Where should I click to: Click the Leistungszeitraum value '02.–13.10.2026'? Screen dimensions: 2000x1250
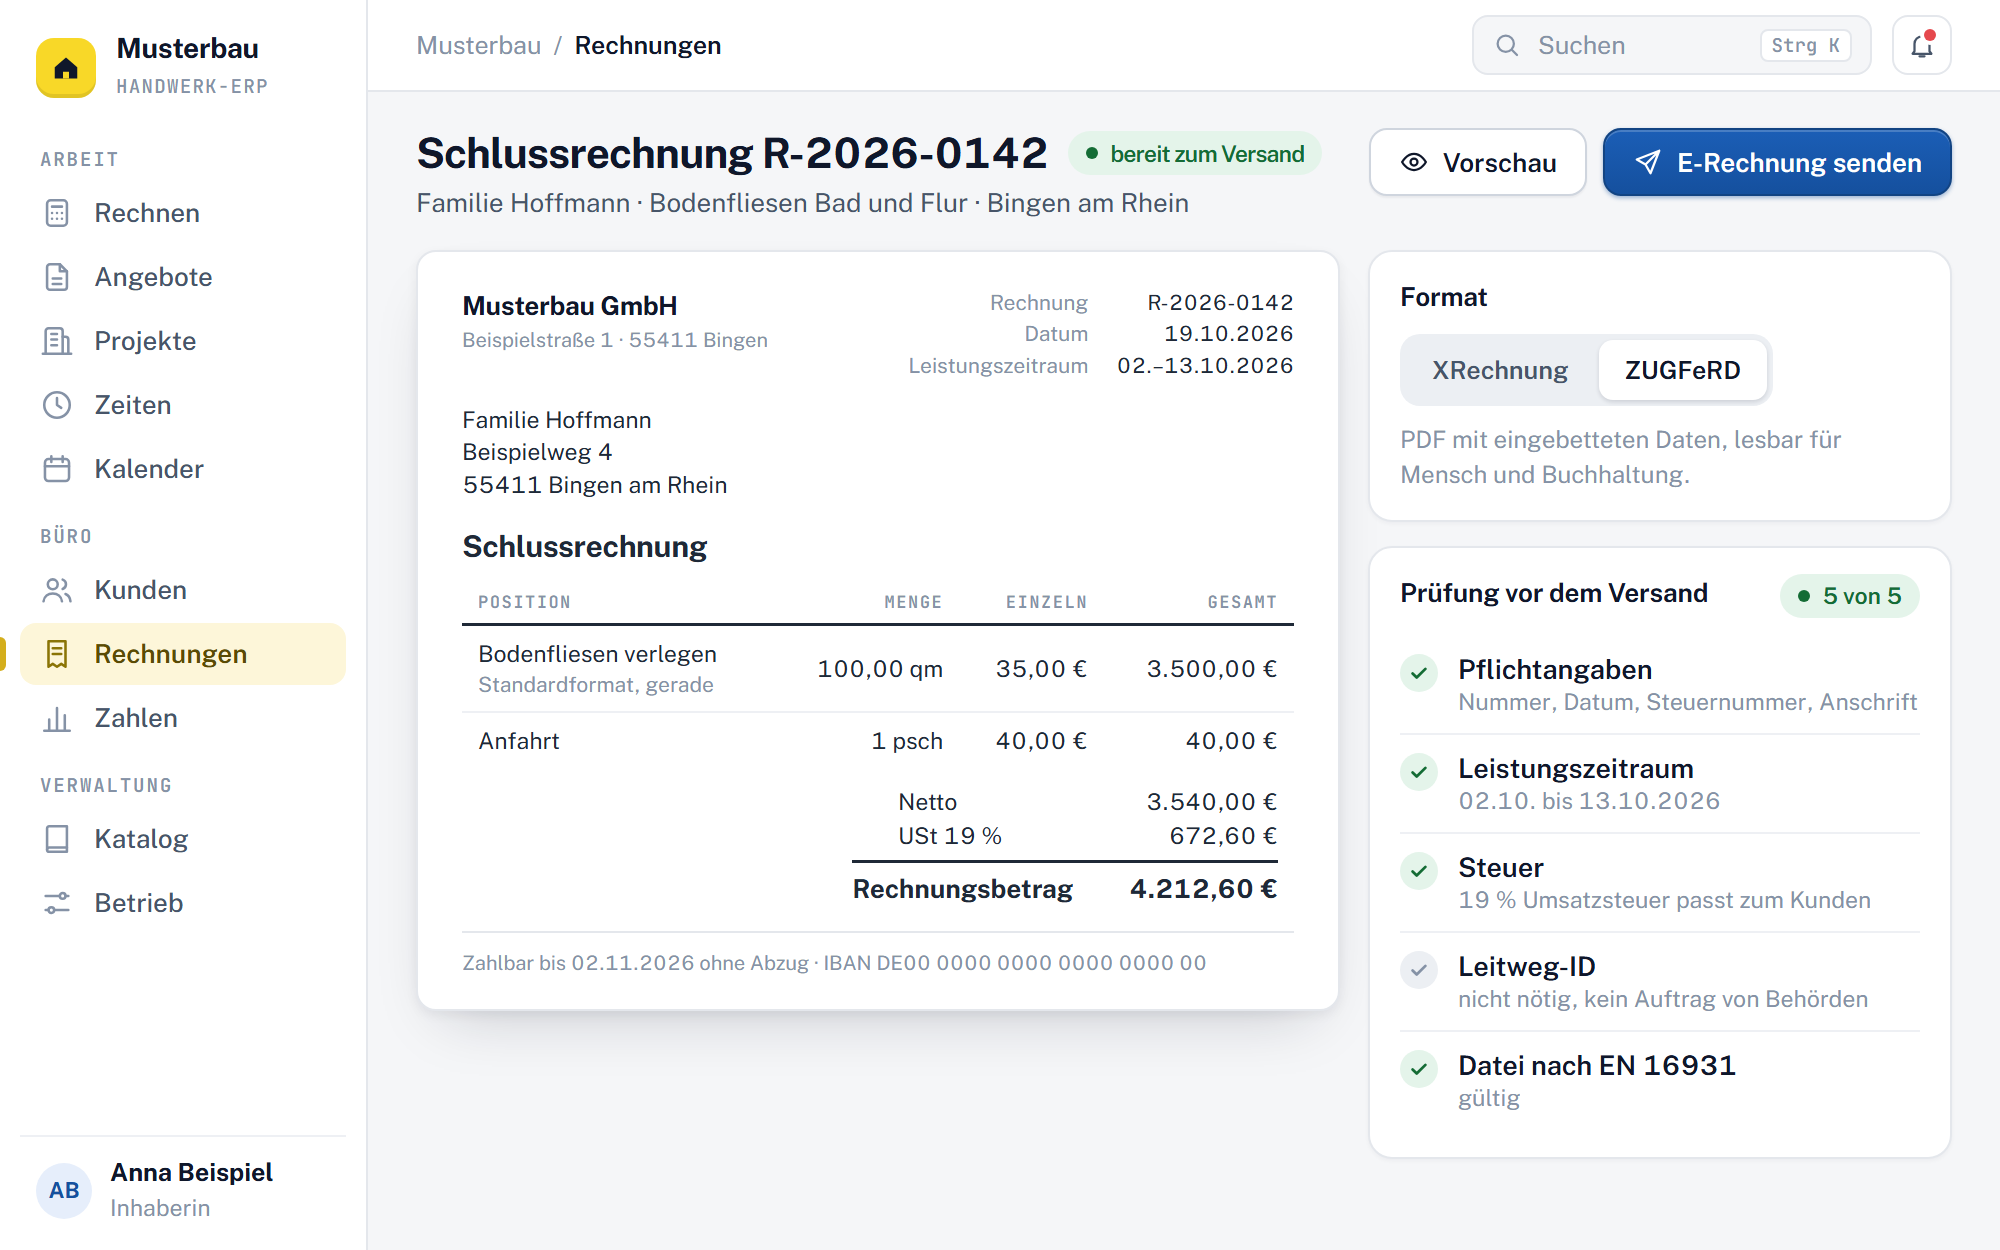pyautogui.click(x=1205, y=366)
